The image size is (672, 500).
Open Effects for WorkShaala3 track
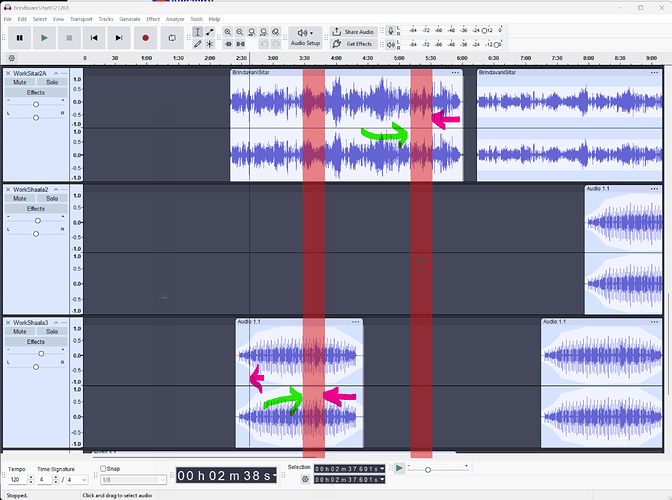36,342
